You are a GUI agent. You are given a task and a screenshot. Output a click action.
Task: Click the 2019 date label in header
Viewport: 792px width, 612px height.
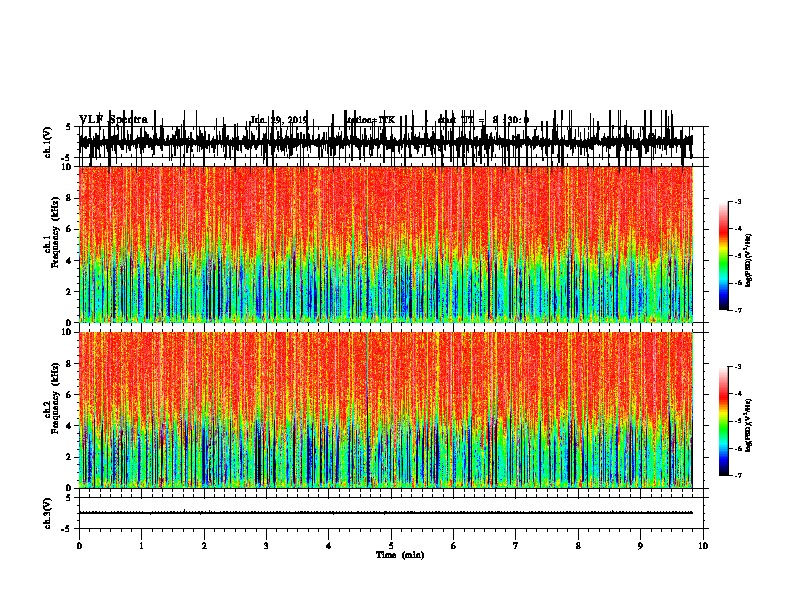coord(279,120)
